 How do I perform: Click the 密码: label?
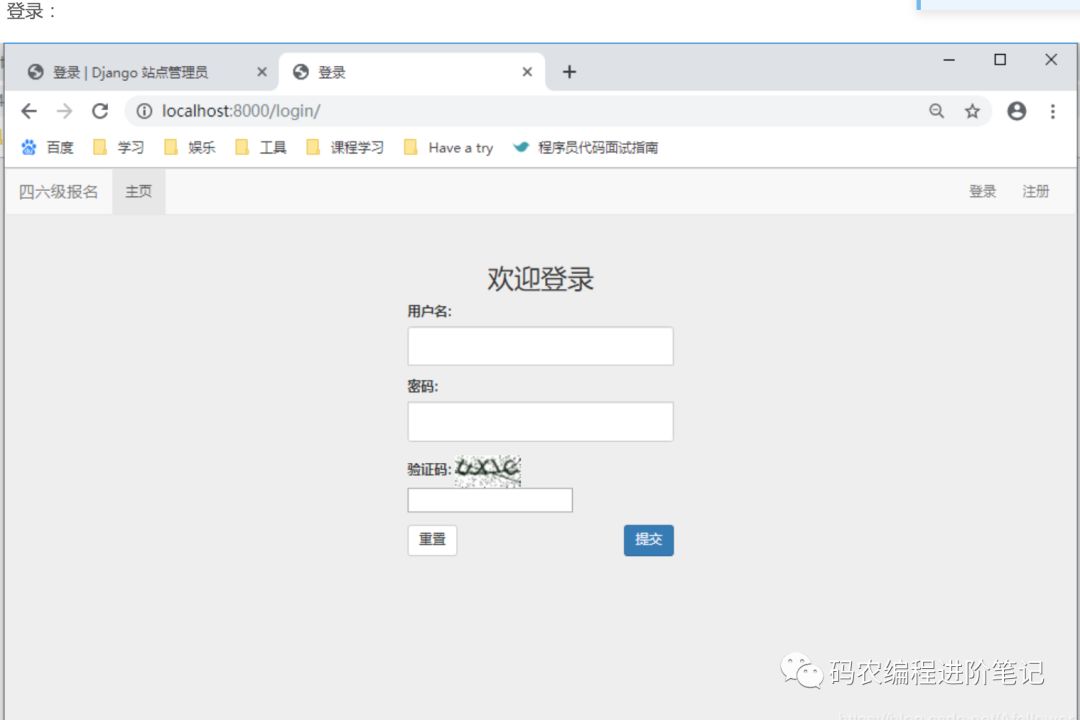[422, 387]
